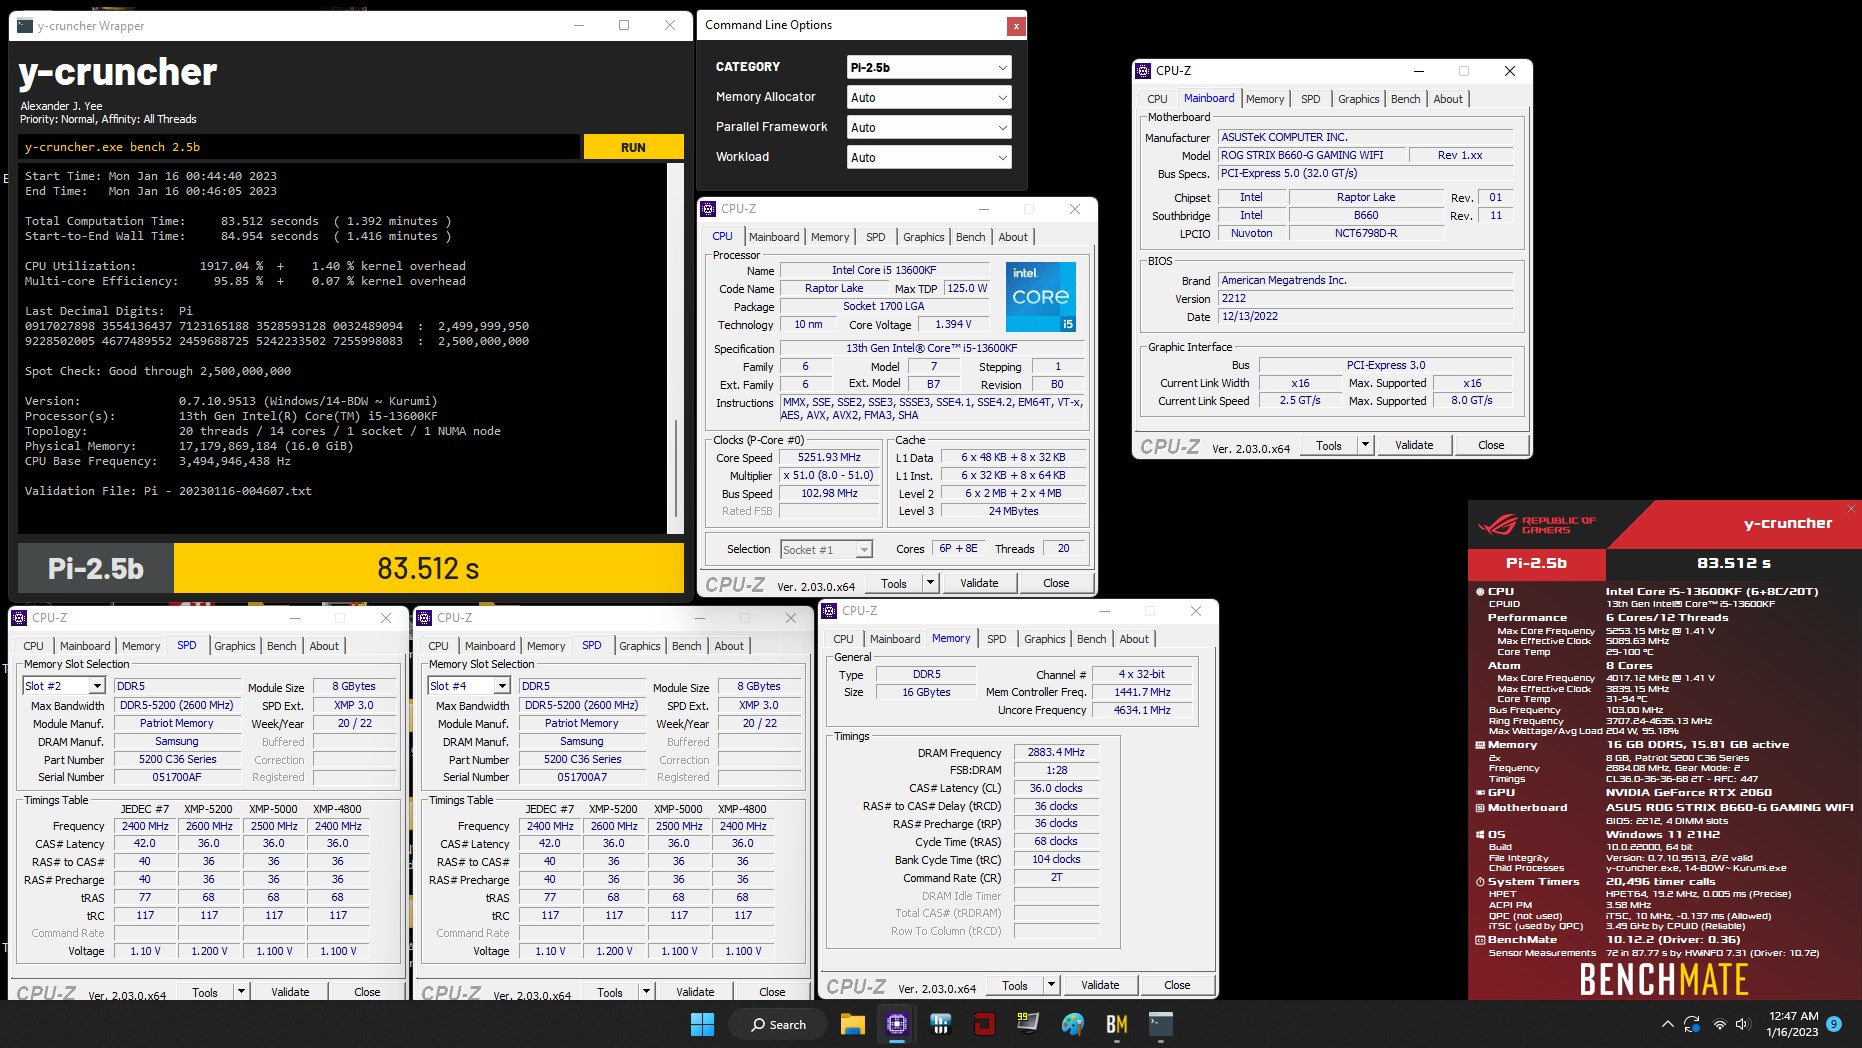The height and width of the screenshot is (1048, 1862).
Task: Open the CATEGORY dropdown showing Pi-2.5b
Action: 929,67
